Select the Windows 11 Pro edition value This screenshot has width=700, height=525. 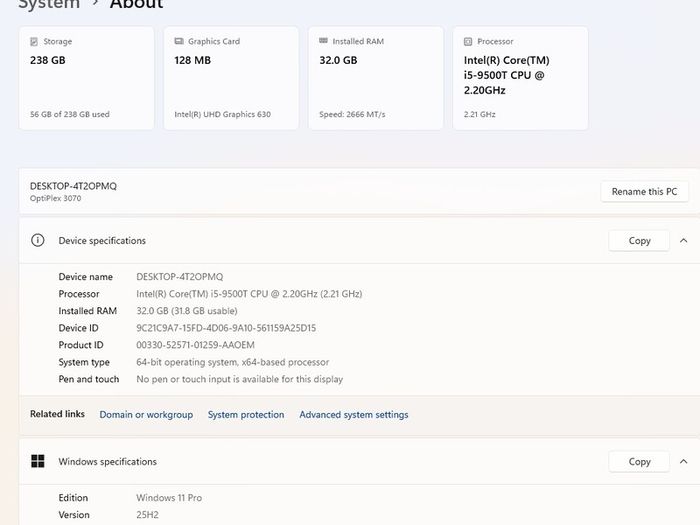coord(169,498)
